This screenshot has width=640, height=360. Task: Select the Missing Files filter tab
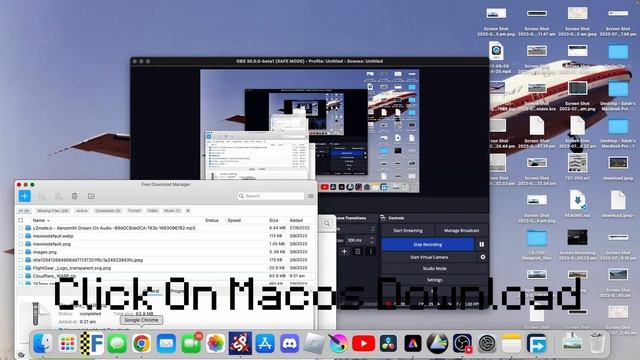pyautogui.click(x=53, y=211)
